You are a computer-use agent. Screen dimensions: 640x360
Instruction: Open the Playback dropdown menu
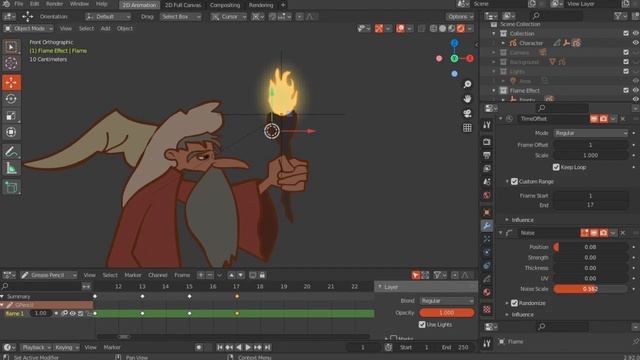coord(36,347)
